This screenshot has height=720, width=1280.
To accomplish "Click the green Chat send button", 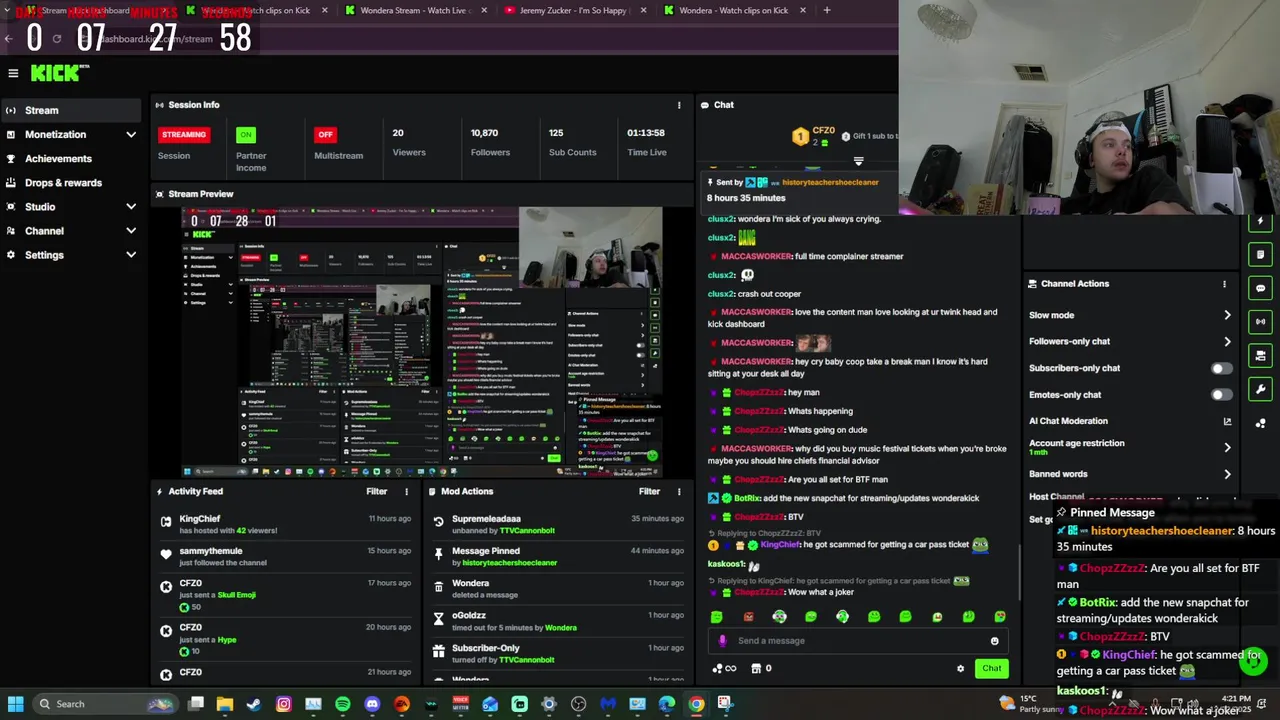I will coord(991,669).
